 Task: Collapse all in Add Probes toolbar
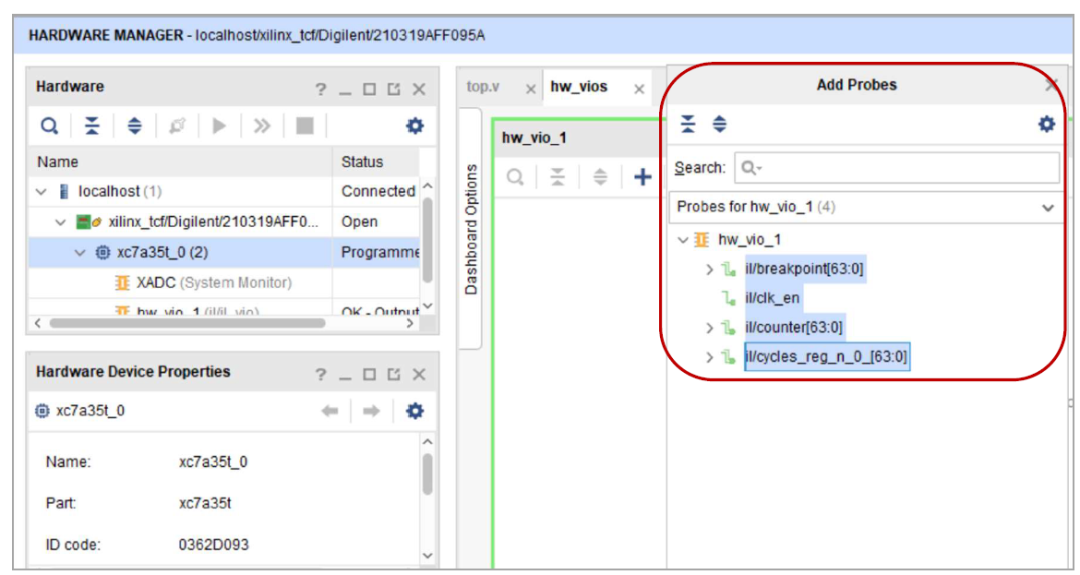pos(688,124)
